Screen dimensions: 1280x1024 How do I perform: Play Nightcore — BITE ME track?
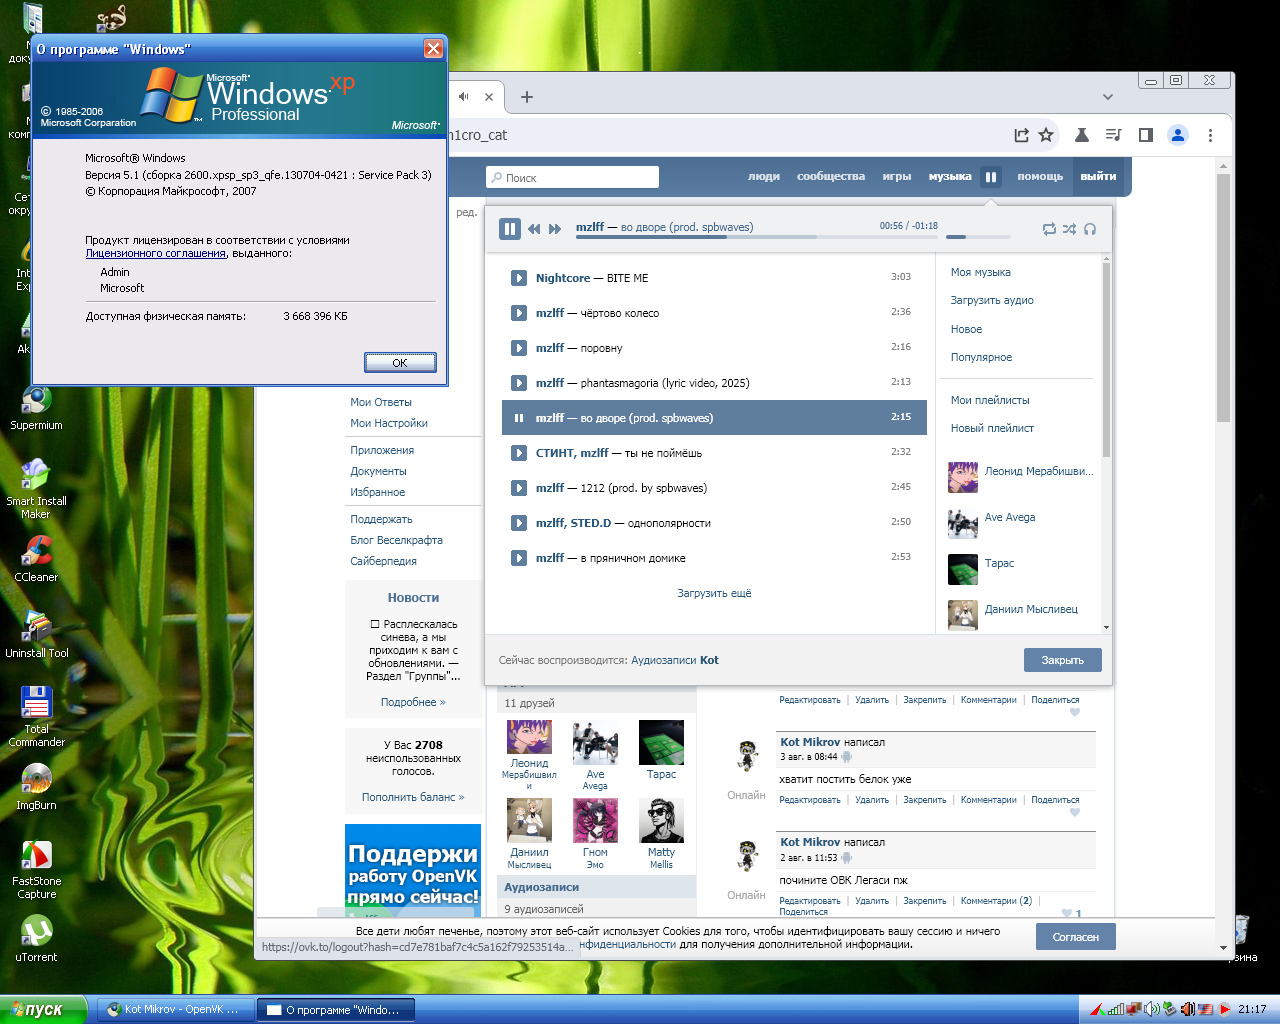(x=519, y=278)
